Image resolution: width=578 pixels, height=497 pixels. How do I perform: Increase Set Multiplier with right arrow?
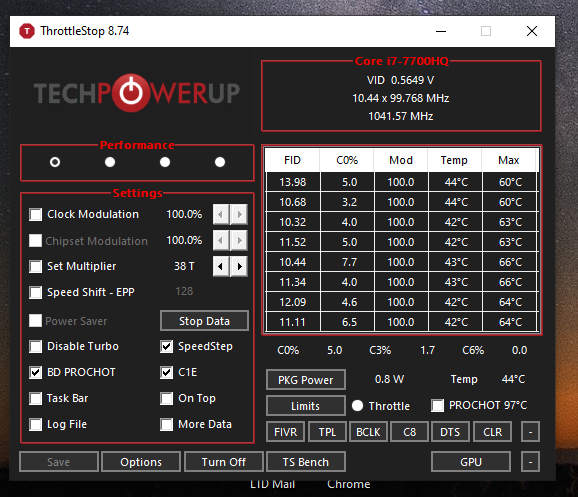tap(239, 266)
